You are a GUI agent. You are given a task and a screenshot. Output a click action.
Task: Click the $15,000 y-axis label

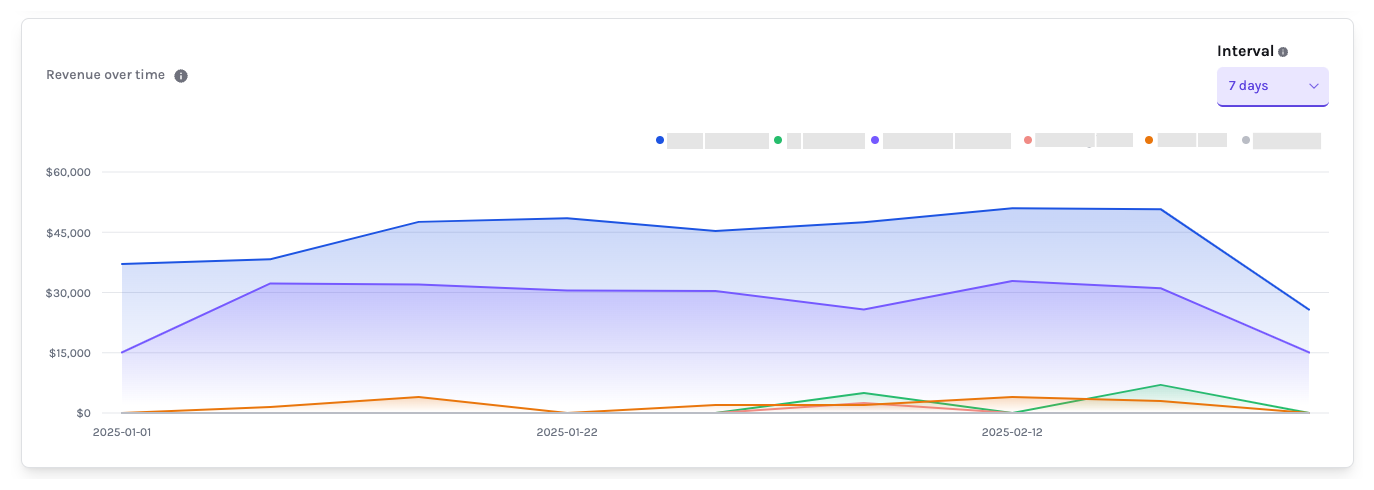tap(69, 353)
